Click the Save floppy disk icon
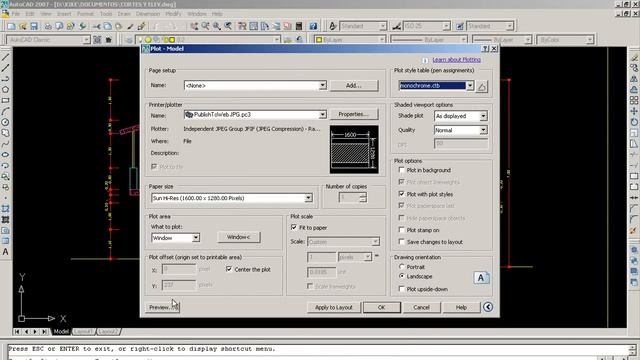 (x=34, y=26)
